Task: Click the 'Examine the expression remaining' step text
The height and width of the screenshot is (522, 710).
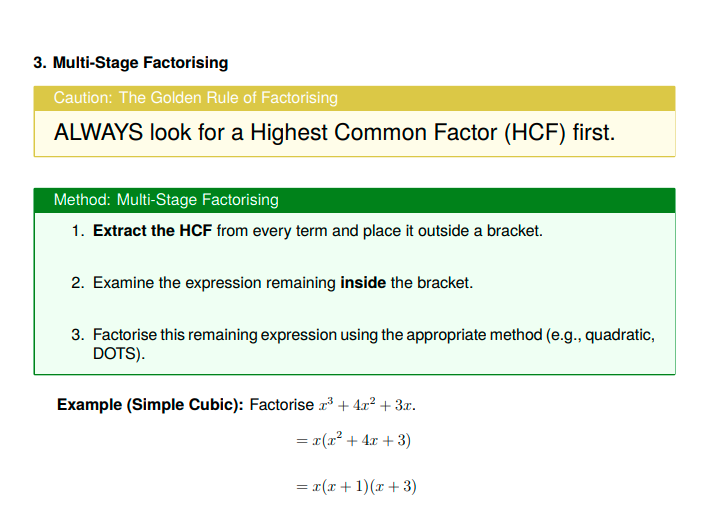Action: click(214, 283)
